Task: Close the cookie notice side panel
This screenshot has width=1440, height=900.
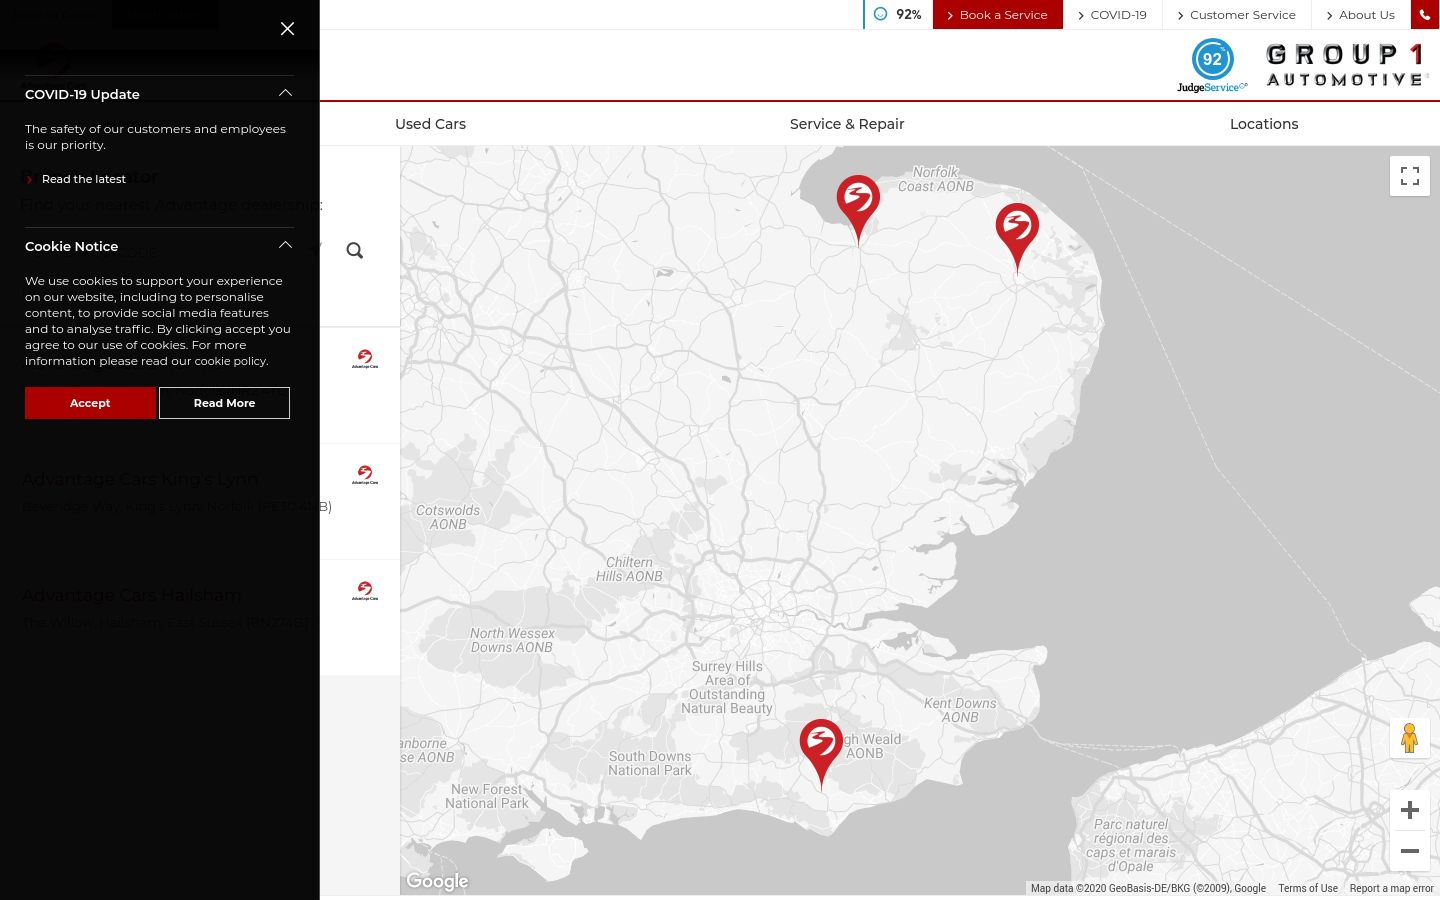Action: pyautogui.click(x=287, y=29)
